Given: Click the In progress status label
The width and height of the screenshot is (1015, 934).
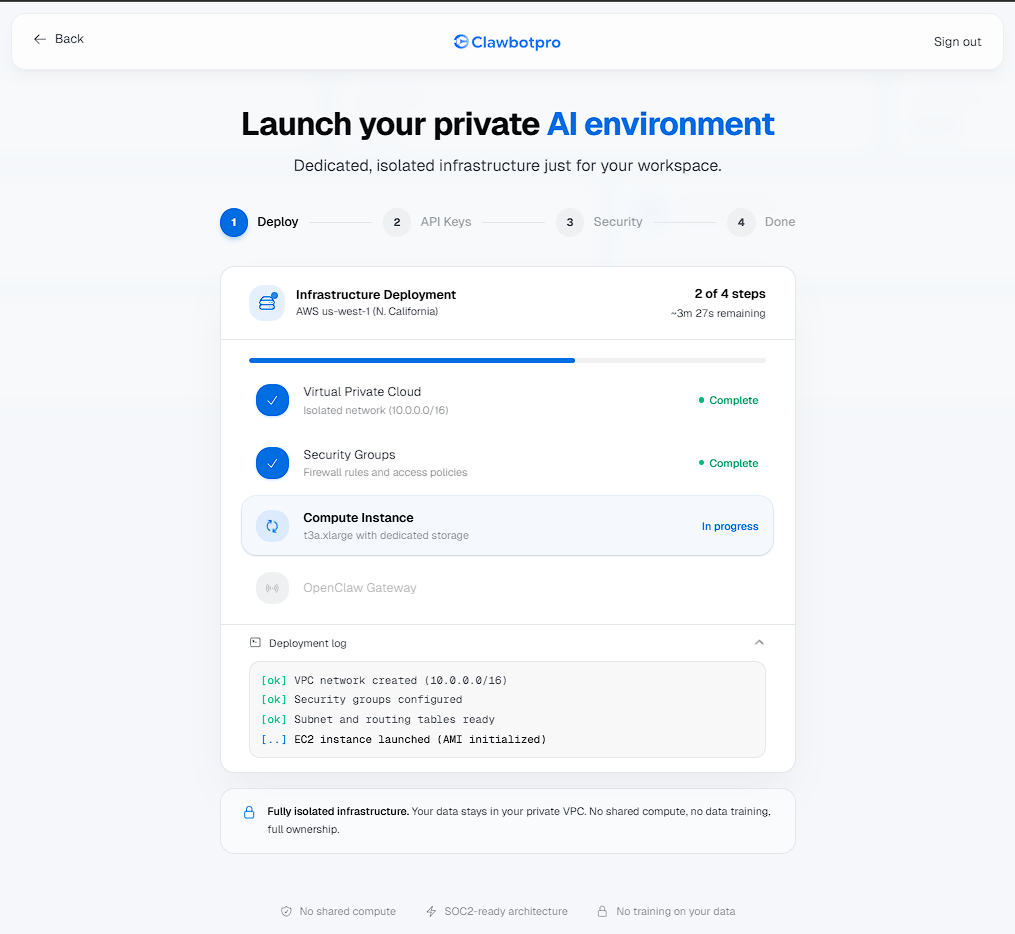Looking at the screenshot, I should point(729,526).
